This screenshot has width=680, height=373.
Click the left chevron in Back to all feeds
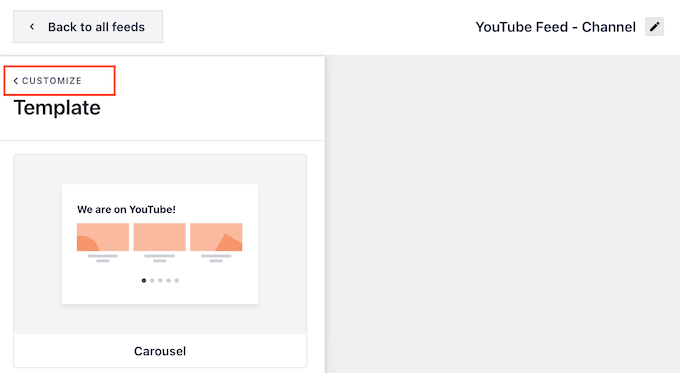(x=32, y=27)
